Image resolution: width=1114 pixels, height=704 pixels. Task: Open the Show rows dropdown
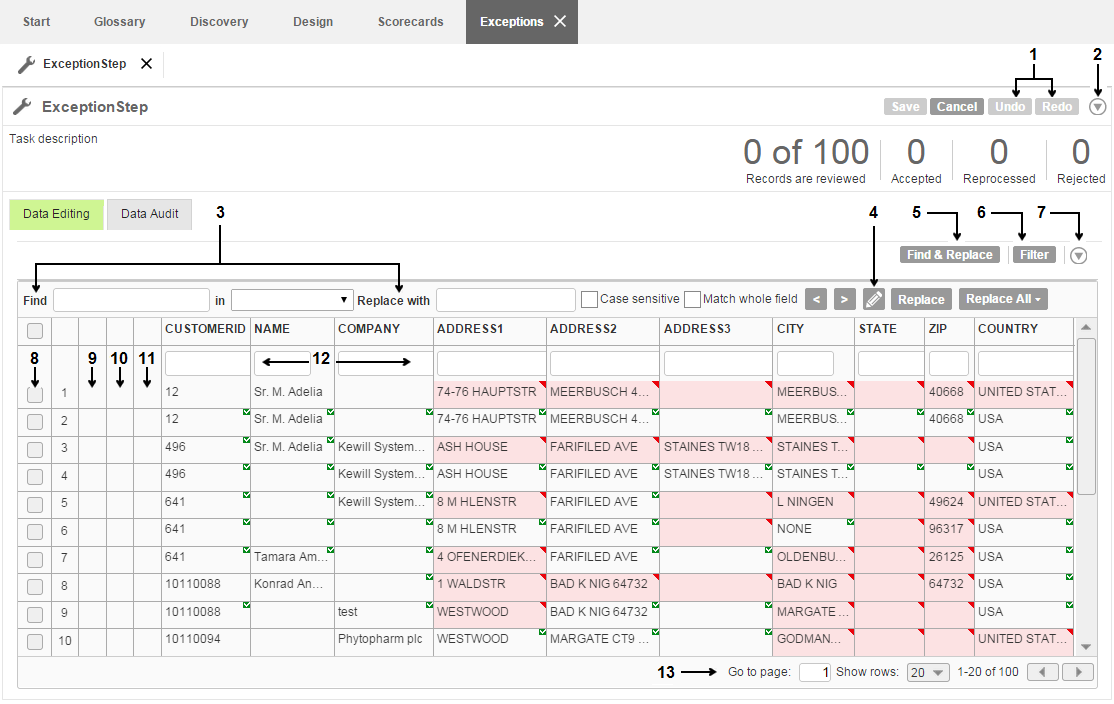click(x=928, y=672)
